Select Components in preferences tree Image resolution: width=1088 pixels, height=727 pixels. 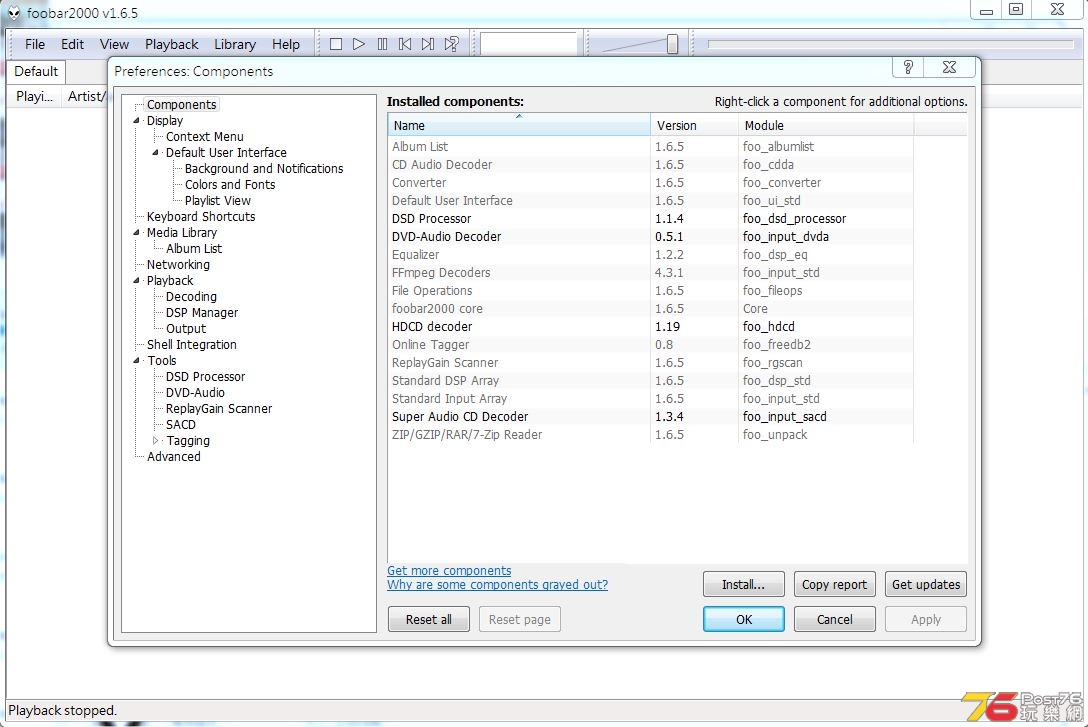tap(181, 105)
